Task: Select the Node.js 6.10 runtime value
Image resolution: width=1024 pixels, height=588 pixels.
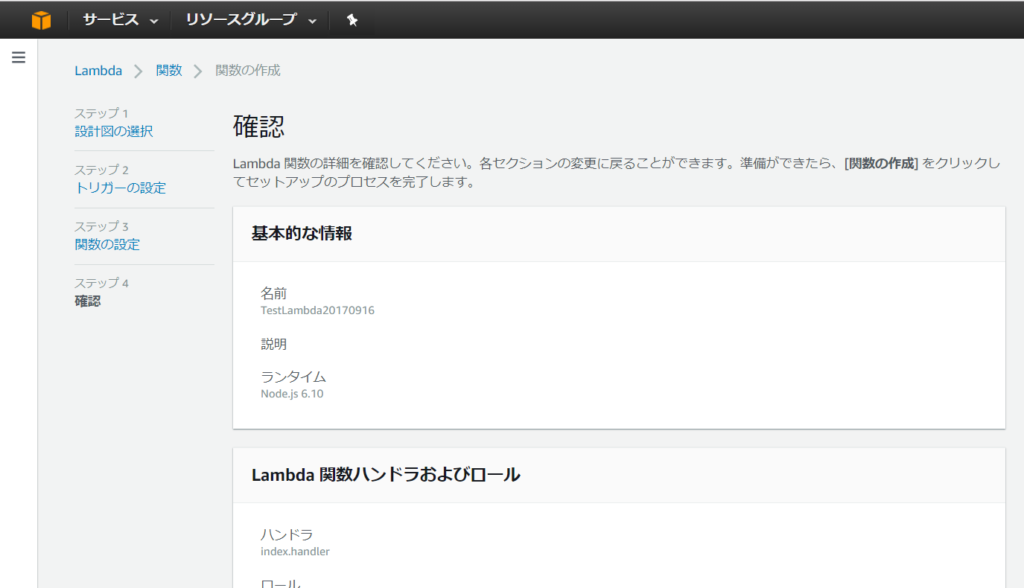Action: click(x=292, y=394)
